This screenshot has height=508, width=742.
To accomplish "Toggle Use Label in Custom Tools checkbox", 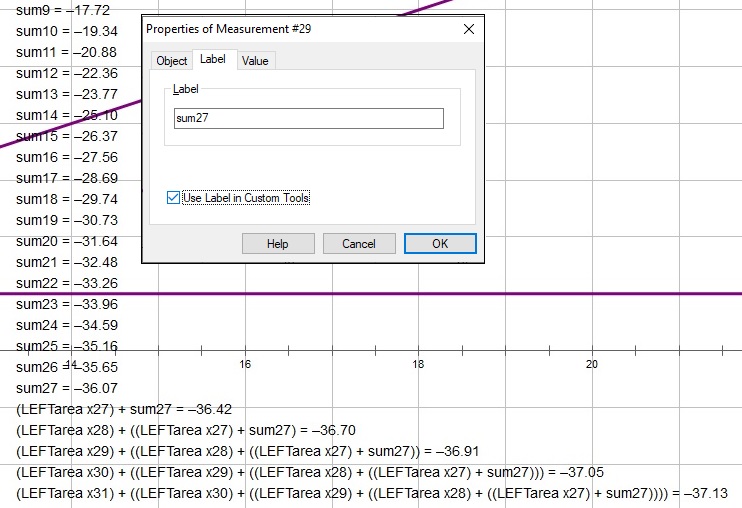I will [x=175, y=198].
